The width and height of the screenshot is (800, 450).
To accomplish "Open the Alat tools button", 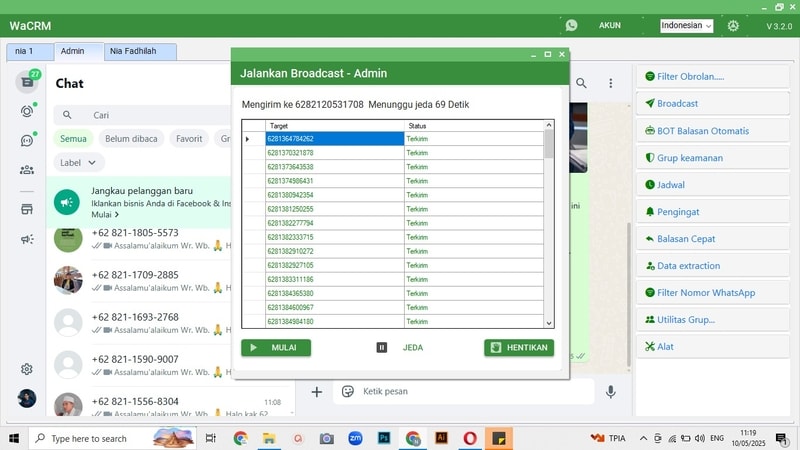I will 713,347.
